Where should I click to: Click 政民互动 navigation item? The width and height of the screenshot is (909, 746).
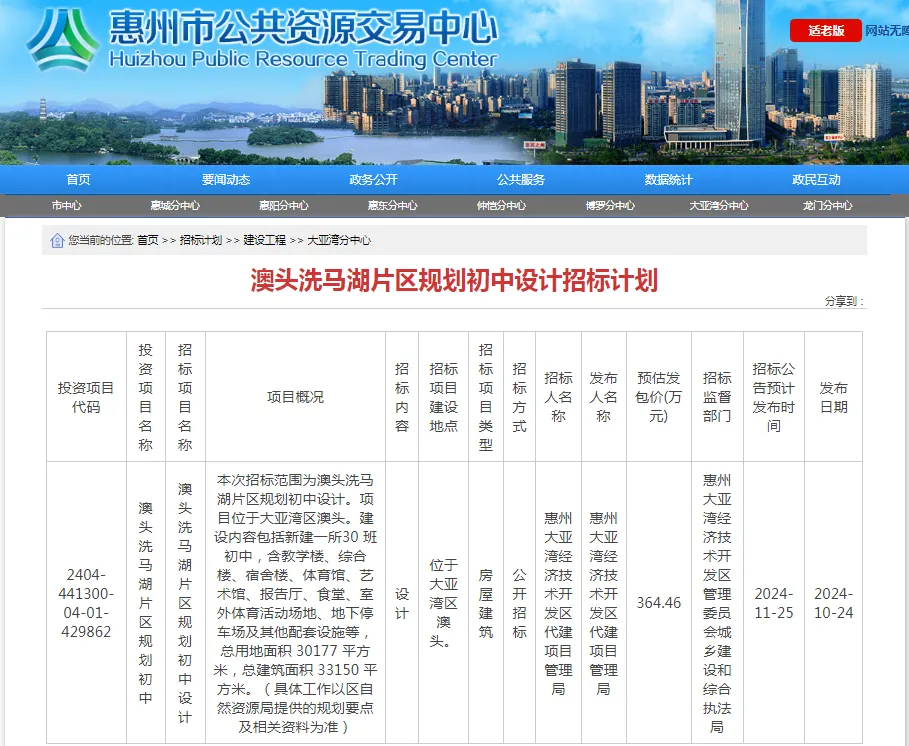[816, 180]
